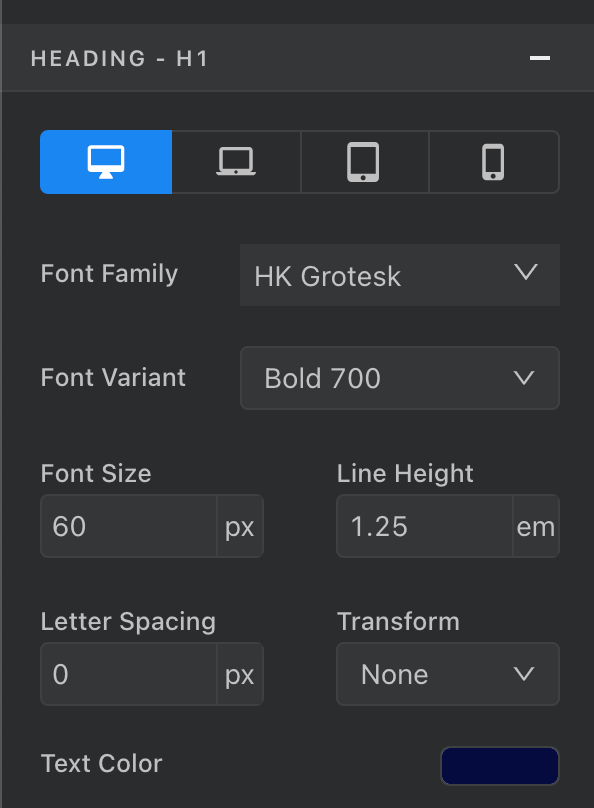The image size is (594, 808).
Task: Select the desktop responsive view icon
Action: pos(105,161)
